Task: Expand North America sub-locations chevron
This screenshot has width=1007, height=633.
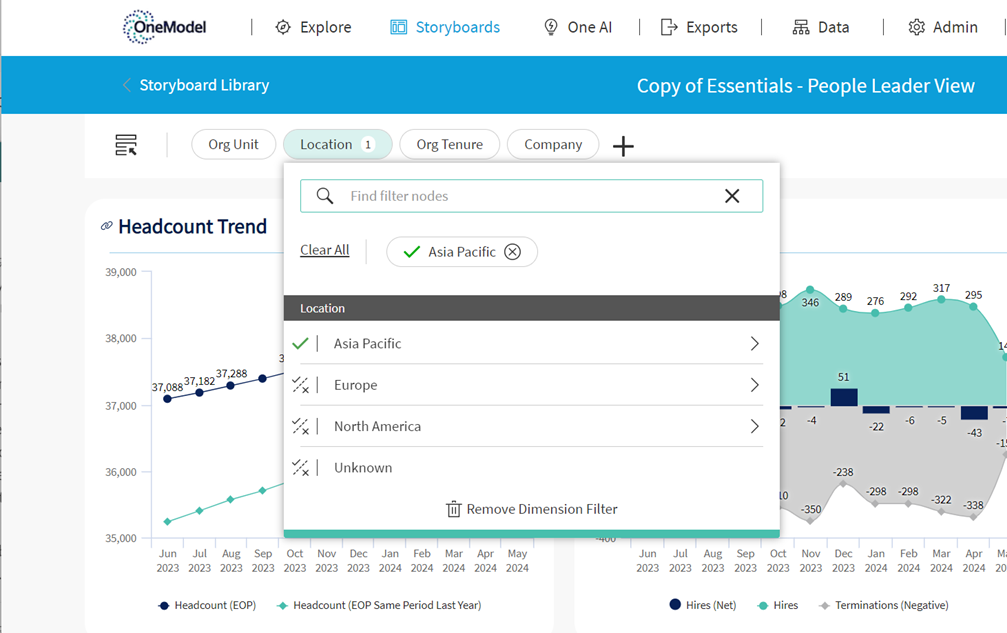Action: (x=754, y=426)
